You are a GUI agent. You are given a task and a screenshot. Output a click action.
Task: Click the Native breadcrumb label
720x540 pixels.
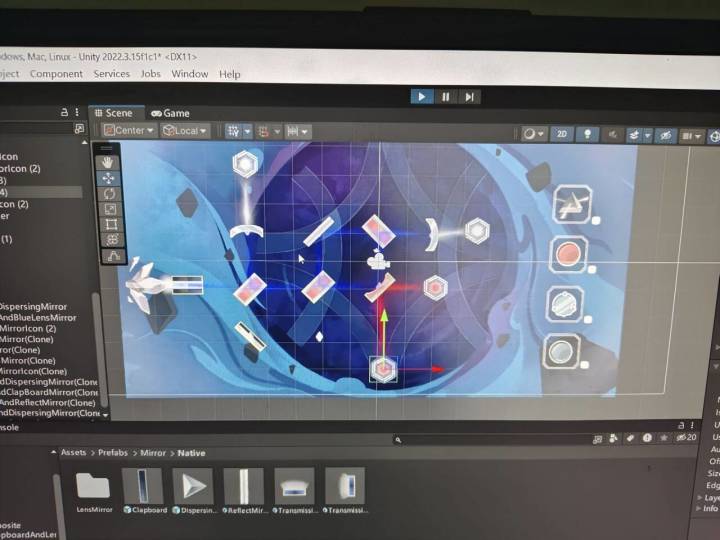click(191, 453)
